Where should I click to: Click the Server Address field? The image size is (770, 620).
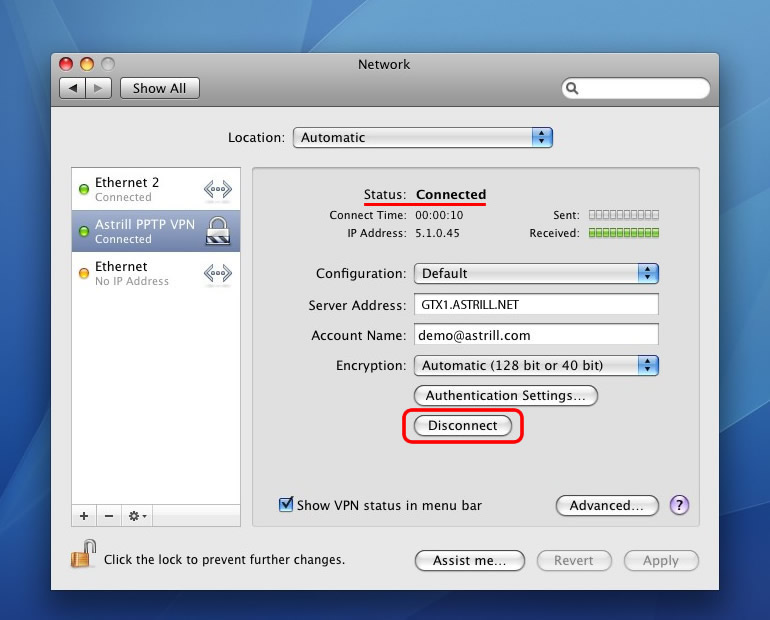pos(536,305)
